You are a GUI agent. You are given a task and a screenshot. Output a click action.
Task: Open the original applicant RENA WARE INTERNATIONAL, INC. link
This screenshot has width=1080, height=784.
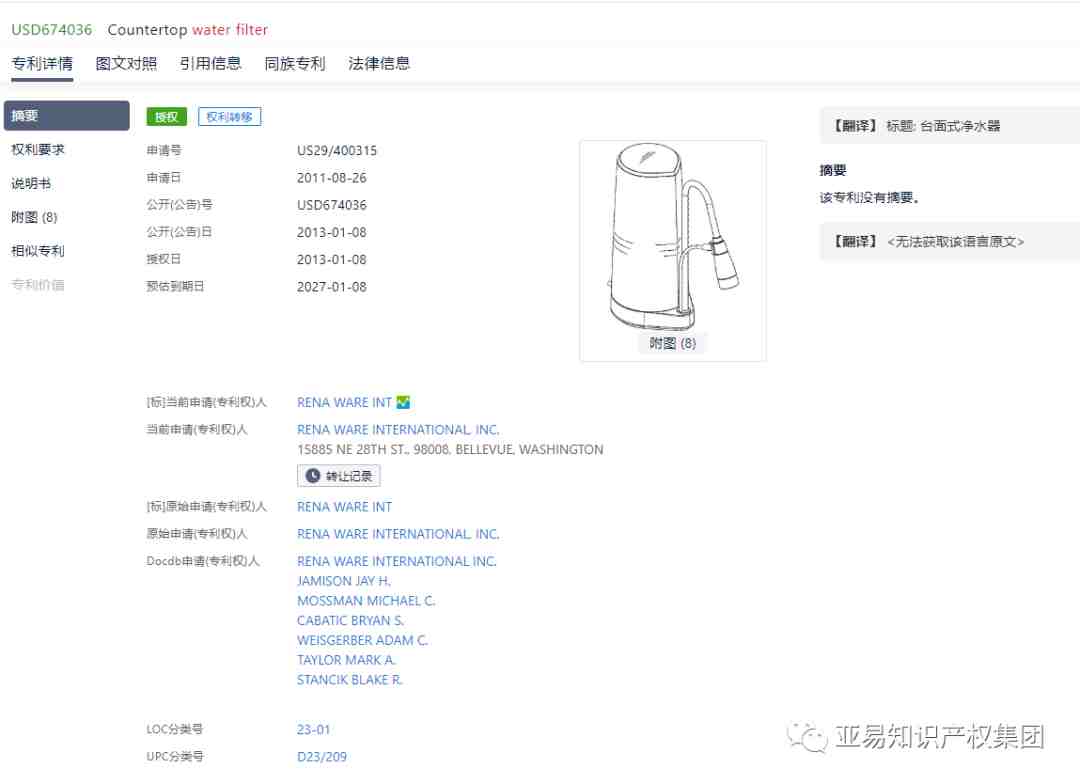pos(398,534)
